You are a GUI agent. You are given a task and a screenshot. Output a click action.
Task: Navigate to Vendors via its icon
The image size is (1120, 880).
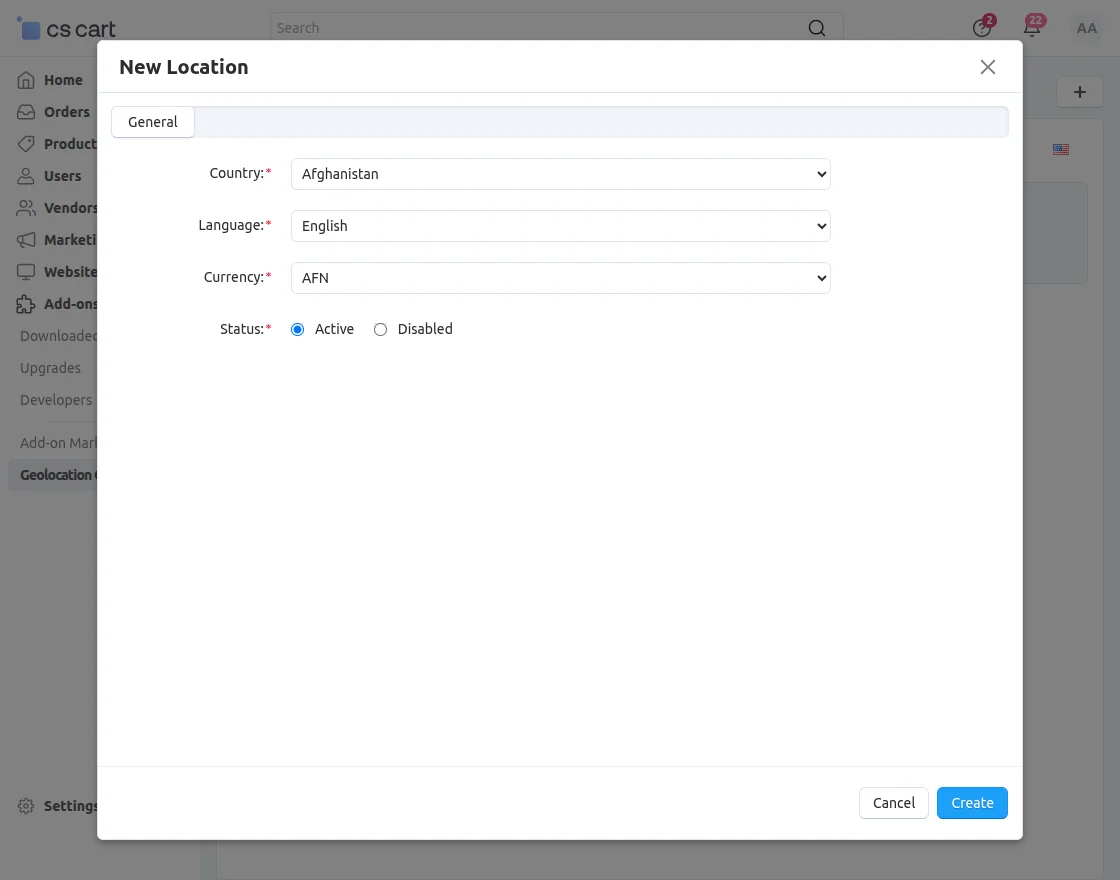coord(27,207)
